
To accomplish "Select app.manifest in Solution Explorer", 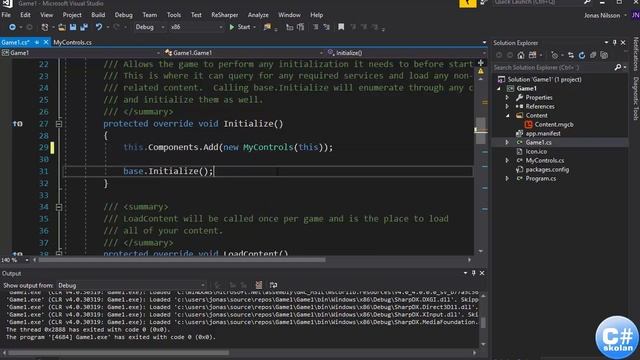I will click(x=543, y=133).
